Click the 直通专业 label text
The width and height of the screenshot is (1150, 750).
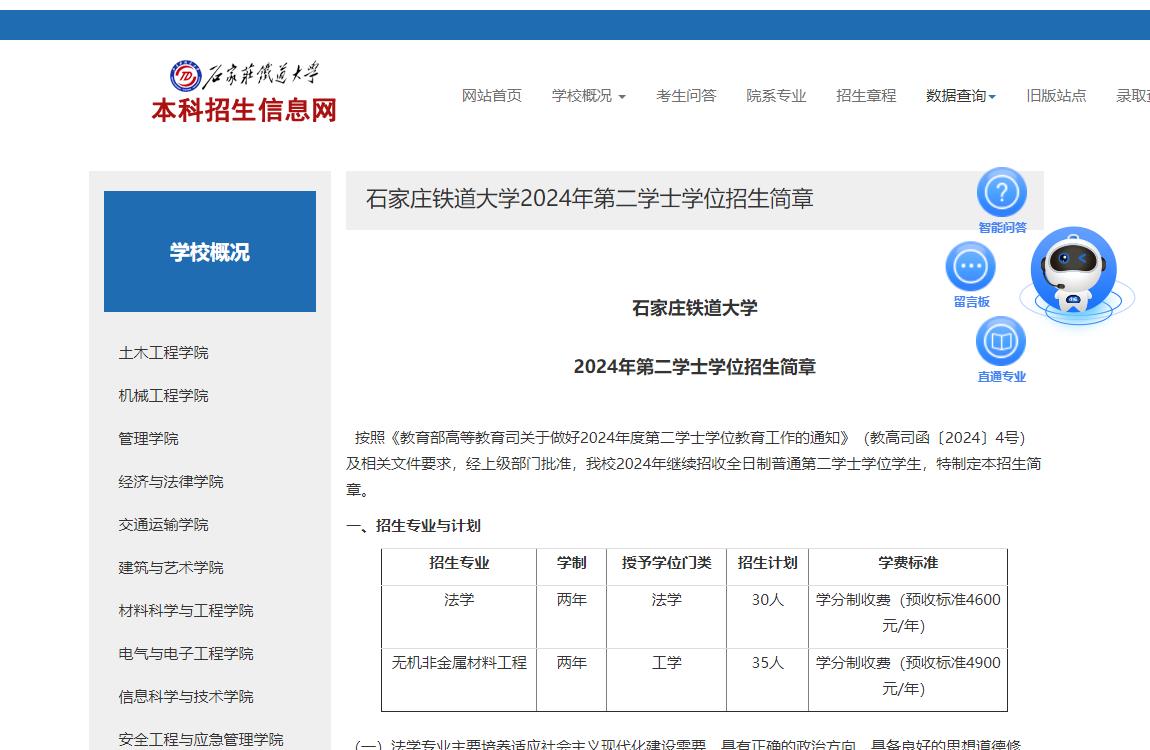tap(1002, 377)
